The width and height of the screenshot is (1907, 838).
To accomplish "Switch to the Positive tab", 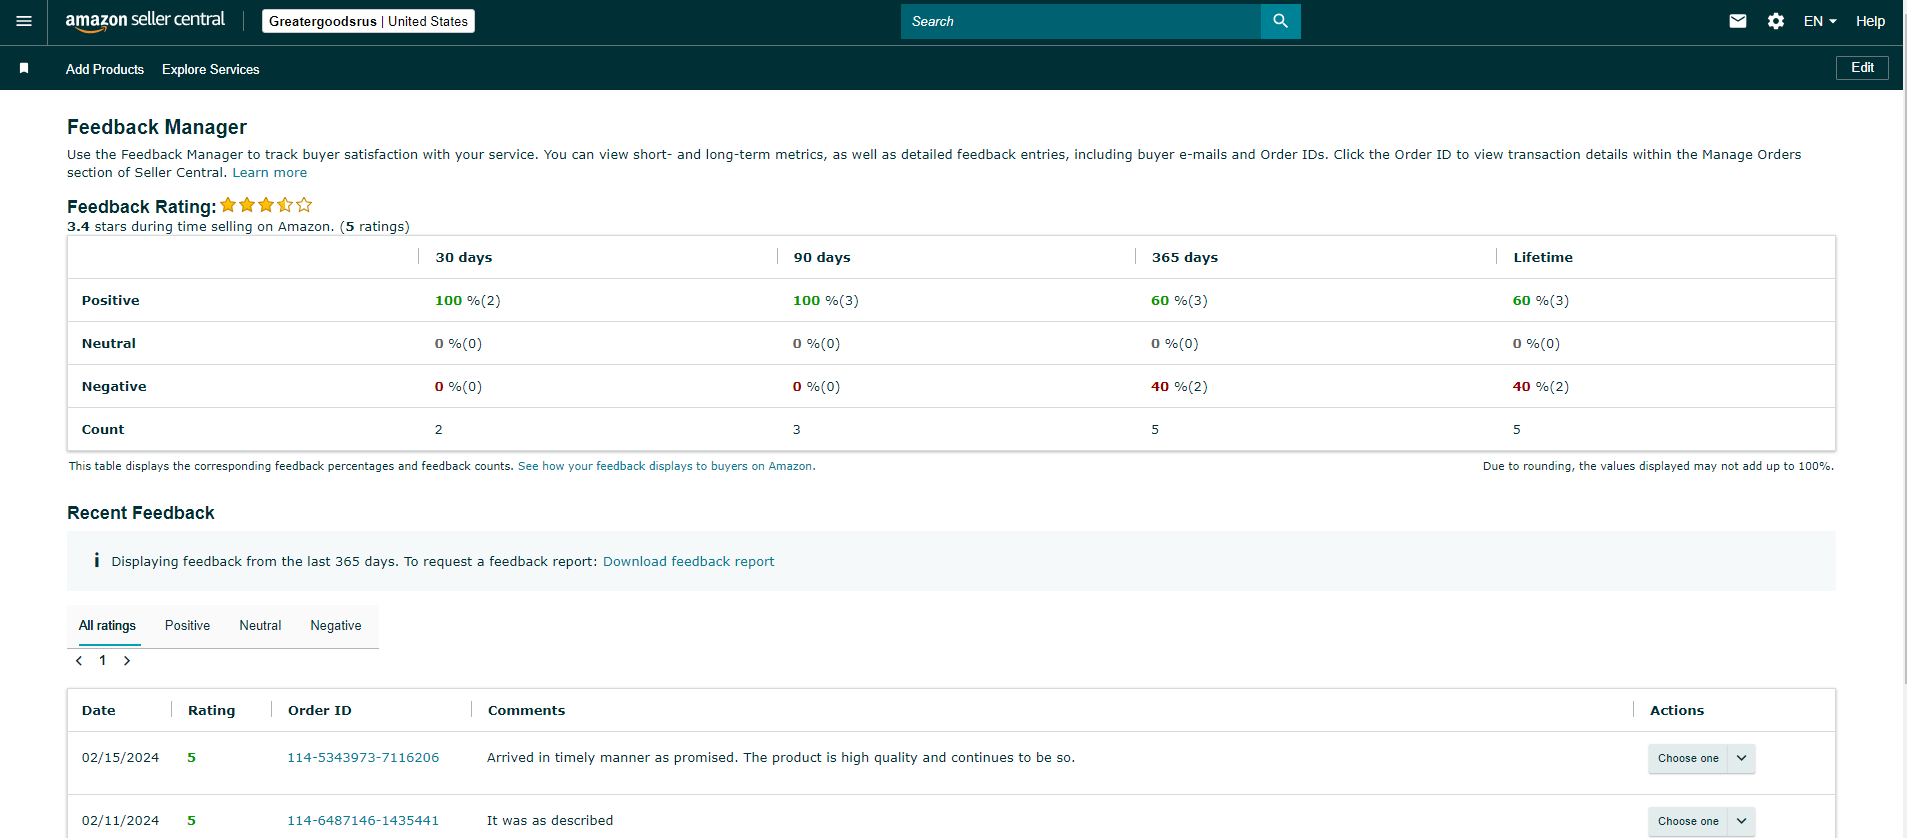I will coord(187,626).
